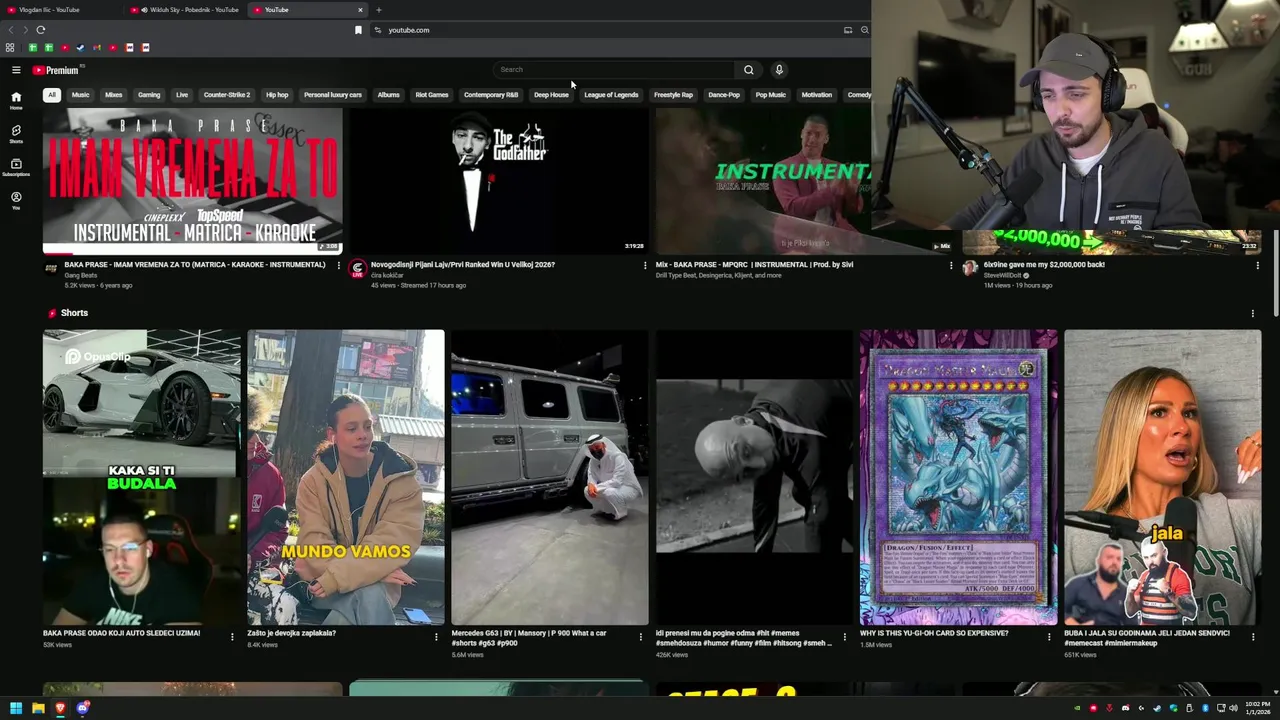Screen dimensions: 1280x720
Task: Play the Mercedes G63 Mansory short thumbnail
Action: (x=550, y=477)
